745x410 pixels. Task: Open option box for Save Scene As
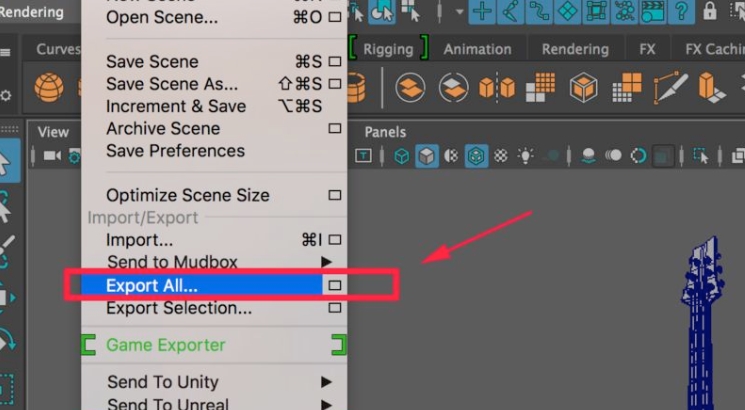point(334,84)
